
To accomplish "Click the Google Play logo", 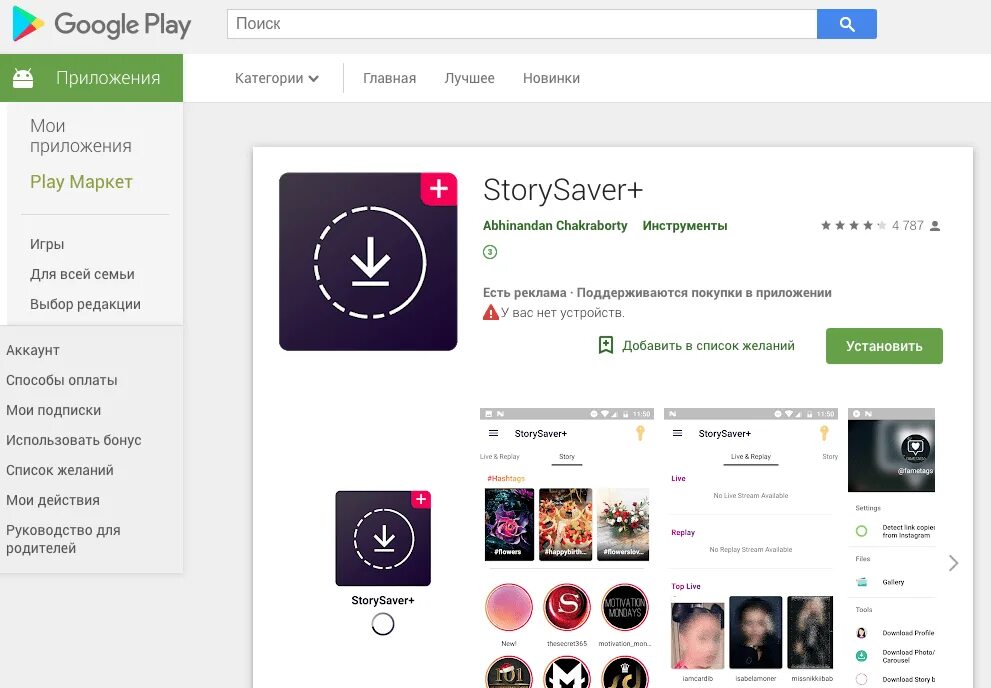I will click(101, 24).
